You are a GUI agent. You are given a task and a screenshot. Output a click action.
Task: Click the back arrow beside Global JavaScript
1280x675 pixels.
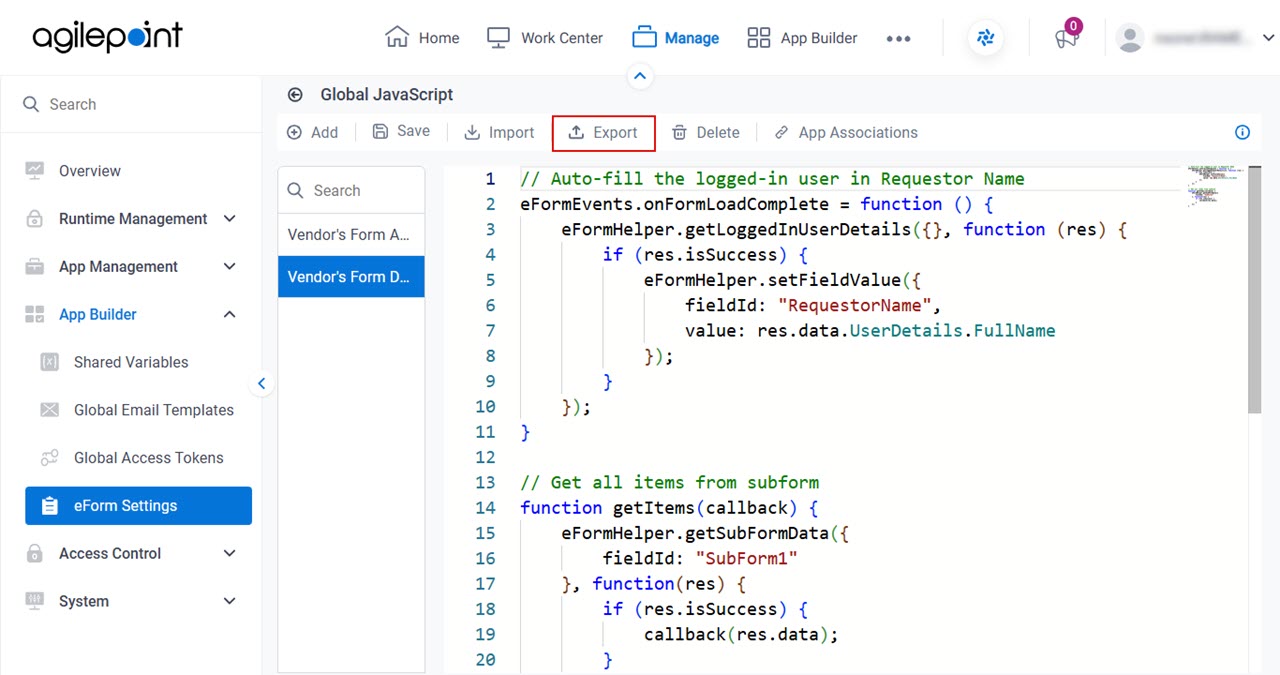click(x=295, y=95)
